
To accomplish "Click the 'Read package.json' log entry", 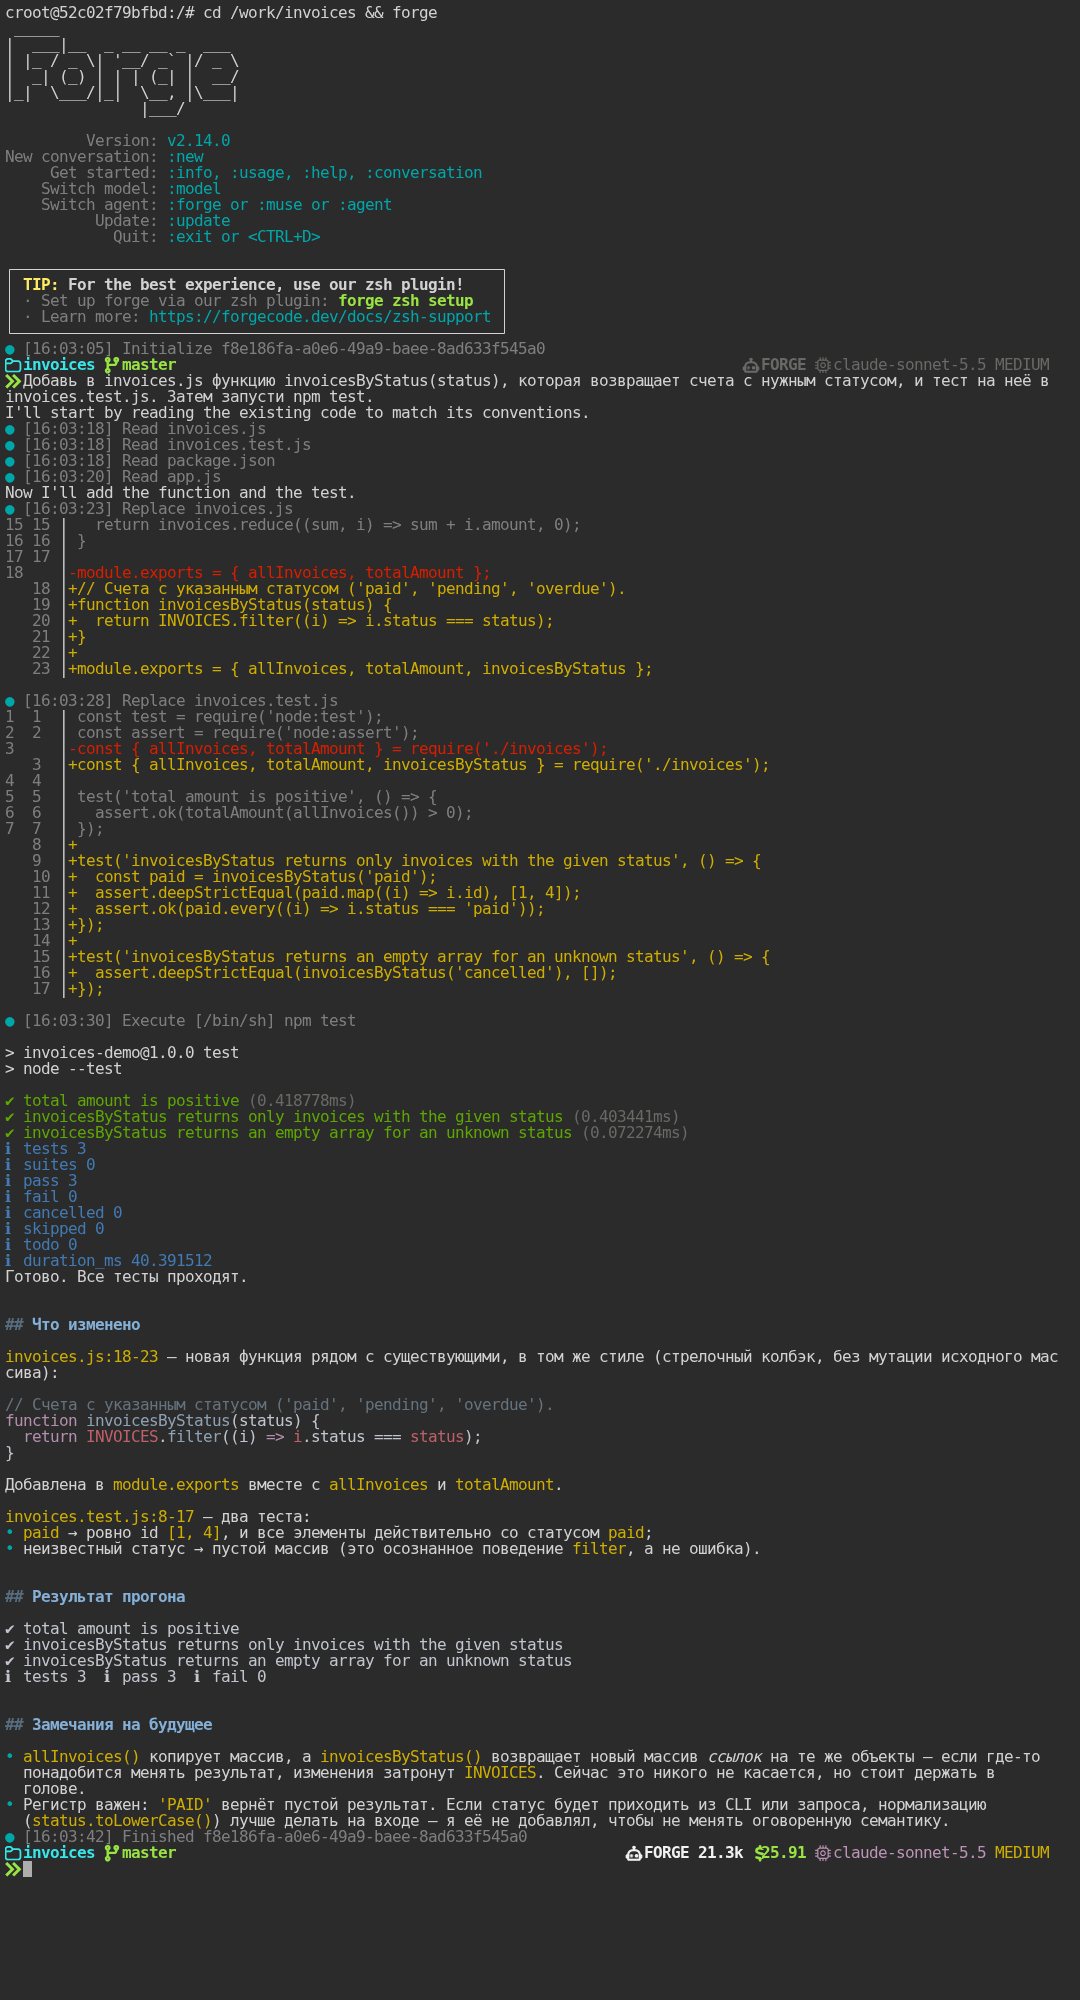I will tap(140, 461).
